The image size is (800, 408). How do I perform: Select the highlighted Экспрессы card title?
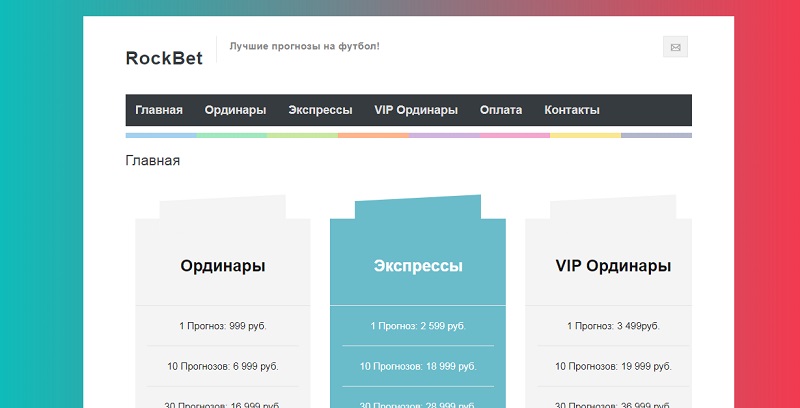tap(418, 266)
